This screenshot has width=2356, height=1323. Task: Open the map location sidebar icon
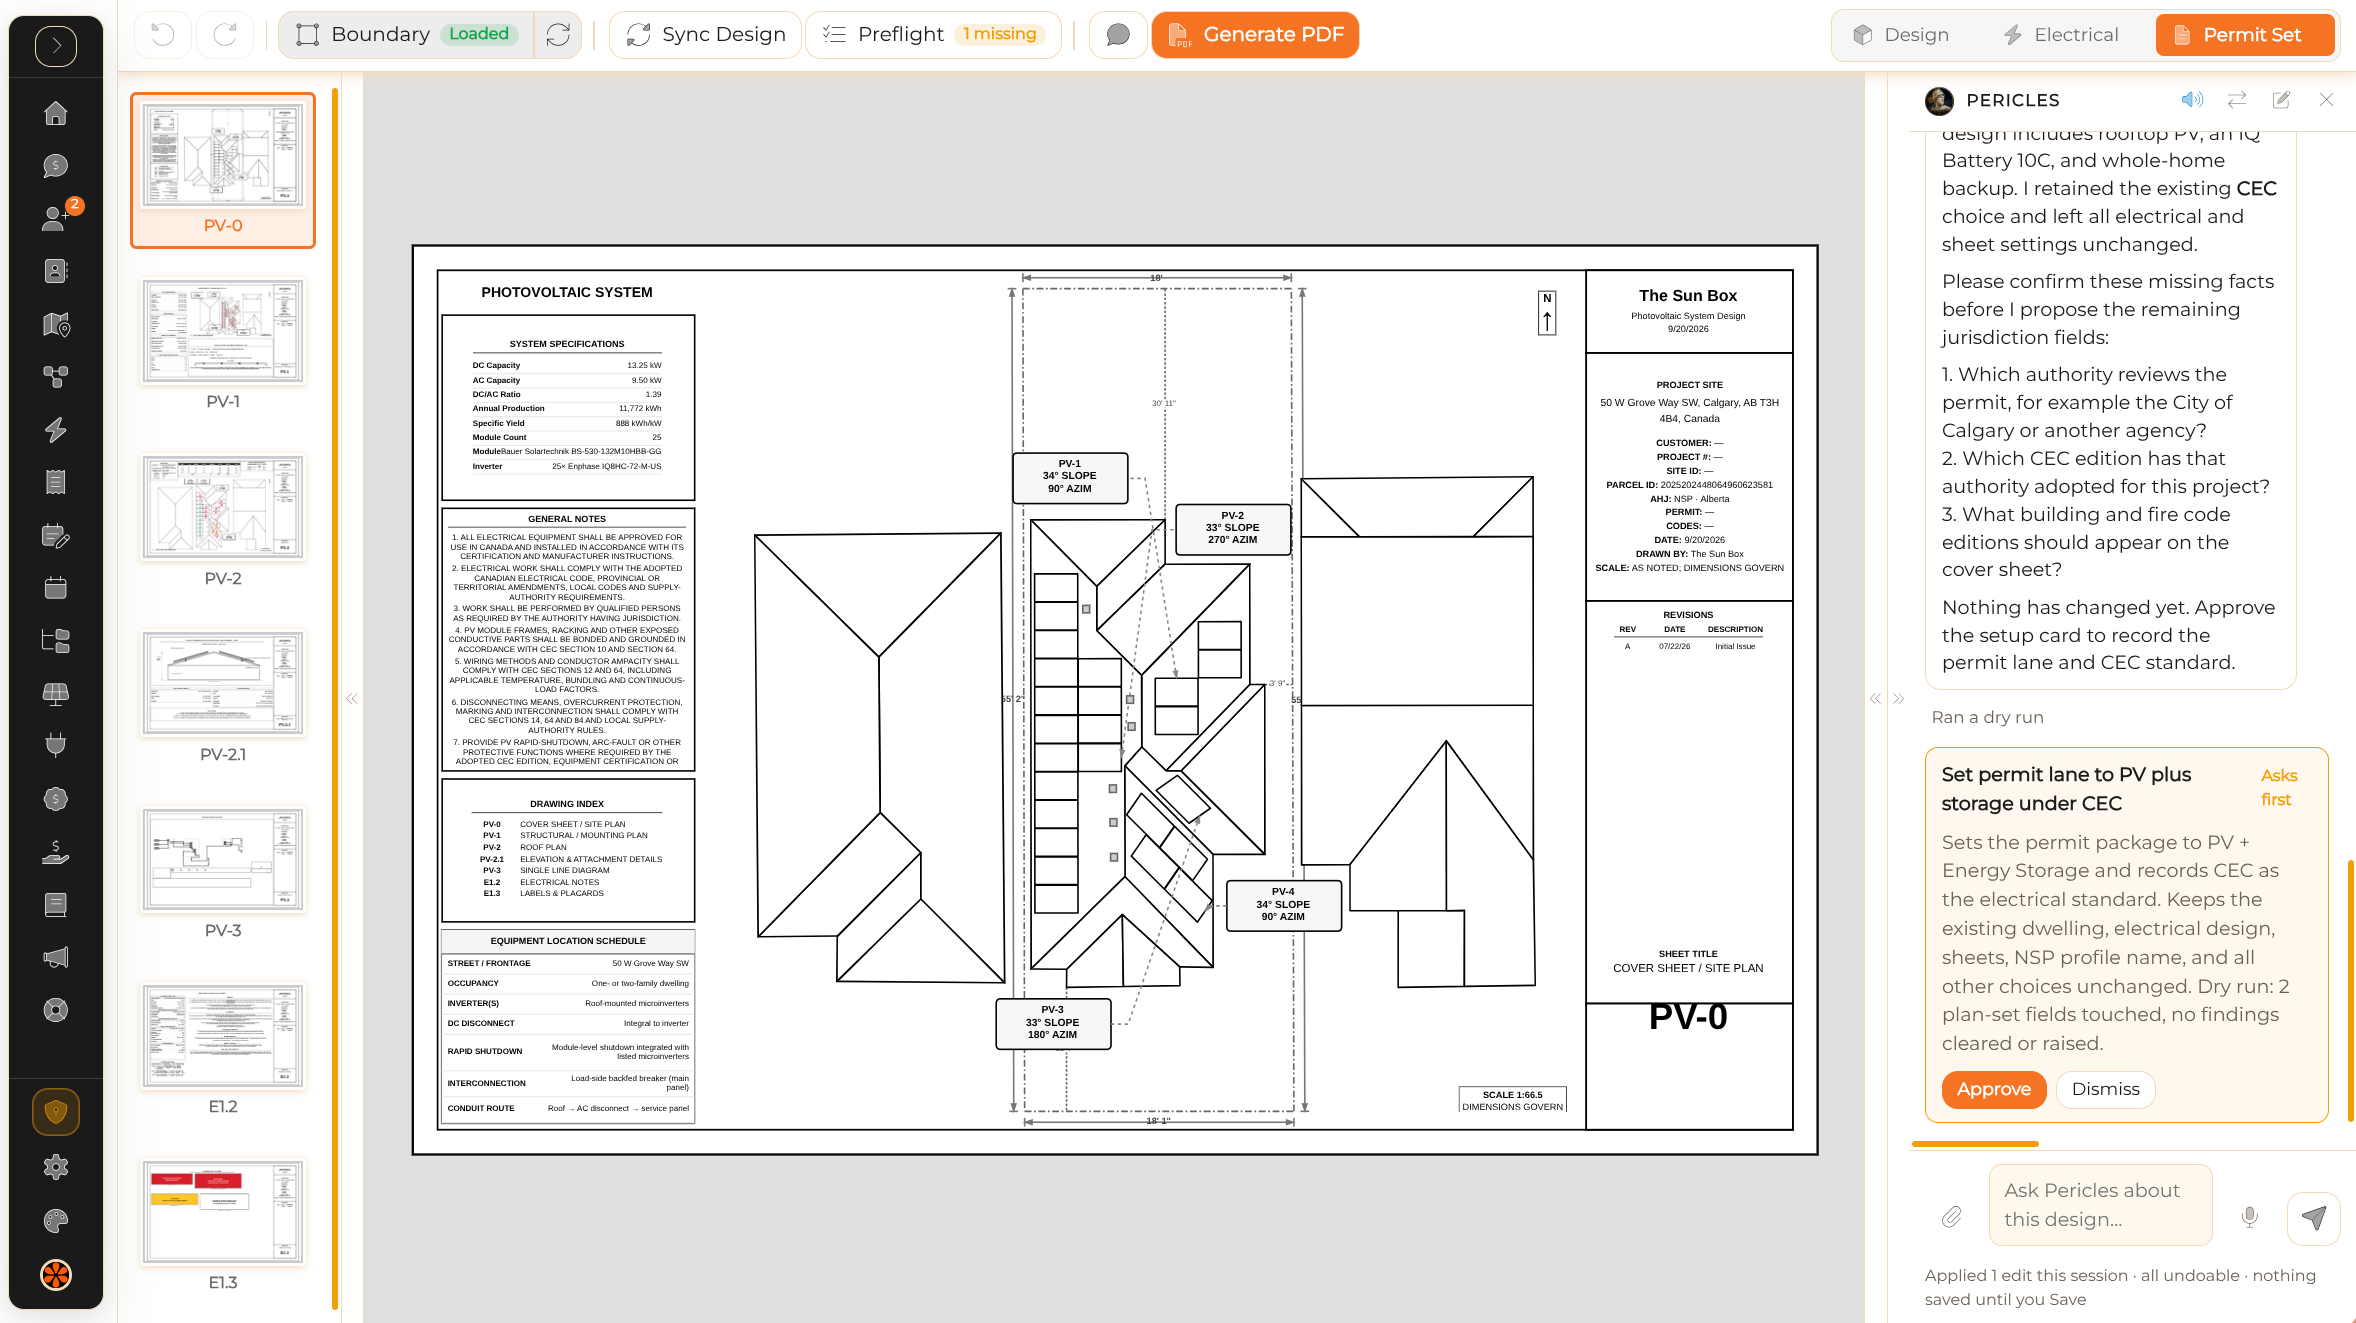click(x=56, y=324)
